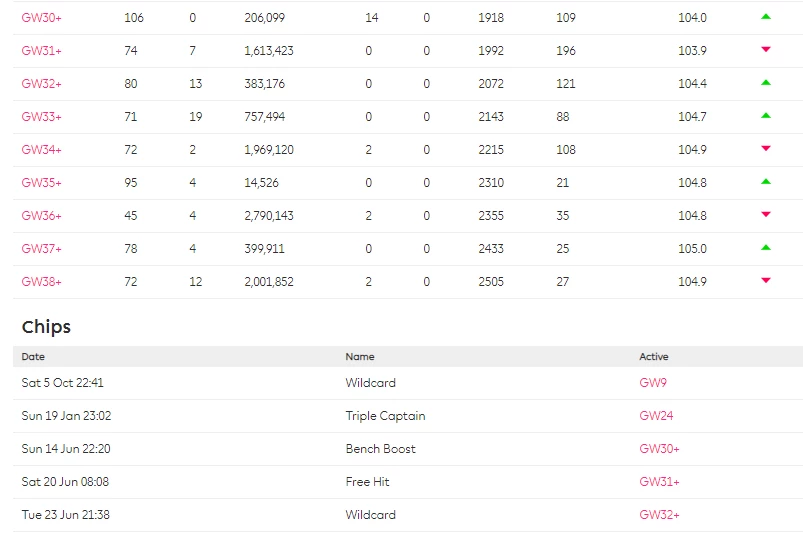Open the GW37+ gameweek history link

coord(41,249)
